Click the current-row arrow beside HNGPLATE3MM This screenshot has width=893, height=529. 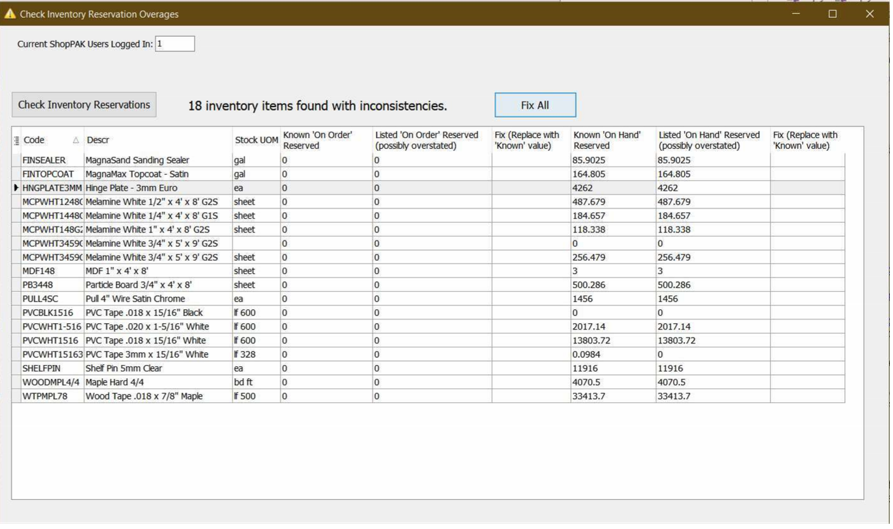(x=16, y=188)
